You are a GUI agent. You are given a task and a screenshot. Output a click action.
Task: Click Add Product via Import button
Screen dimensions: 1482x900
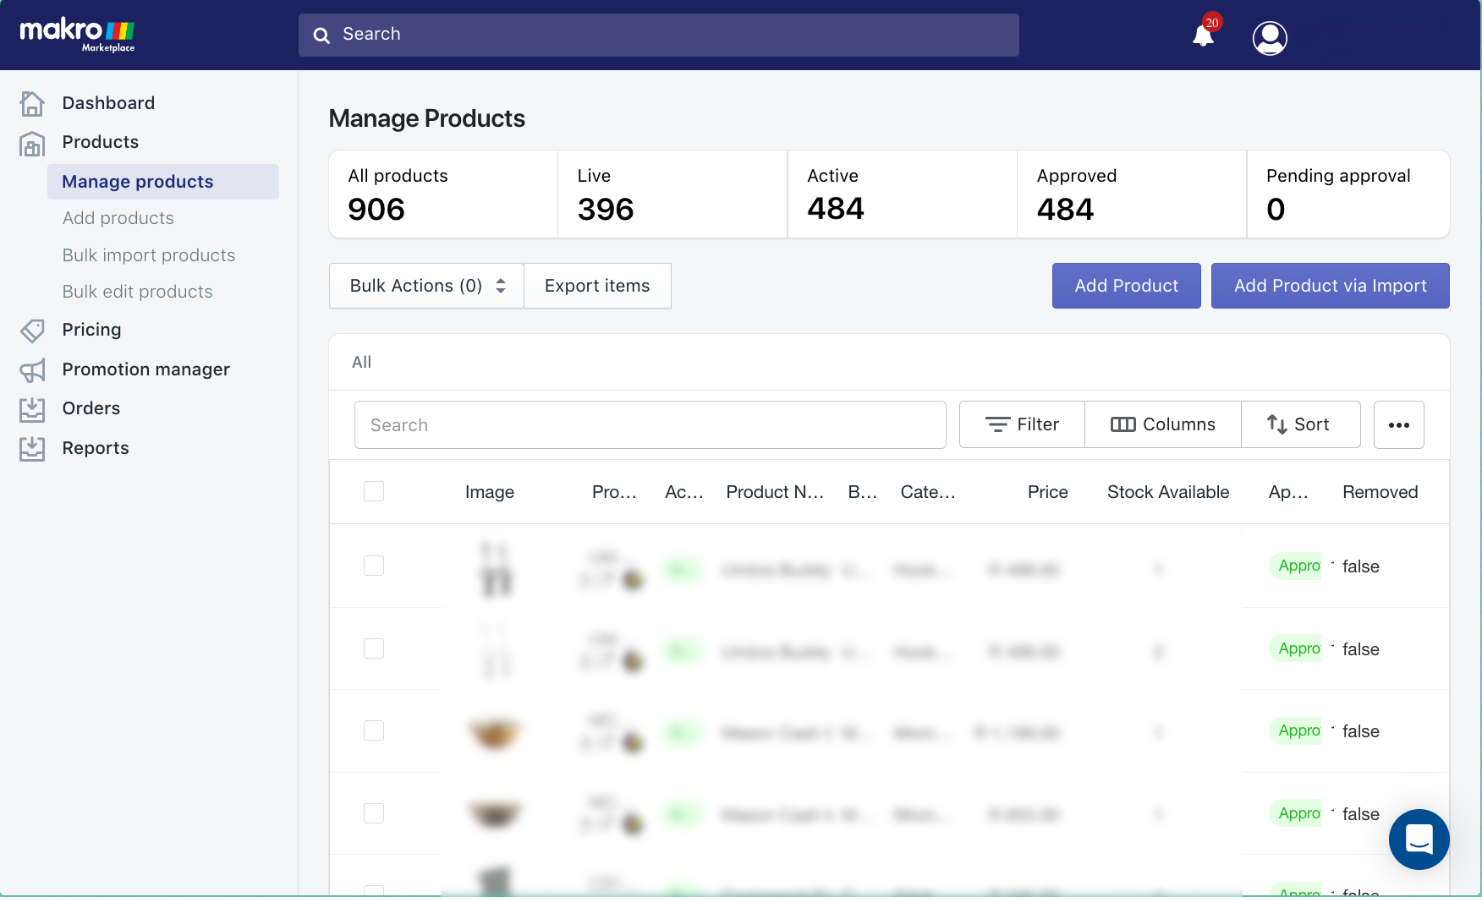click(x=1330, y=286)
